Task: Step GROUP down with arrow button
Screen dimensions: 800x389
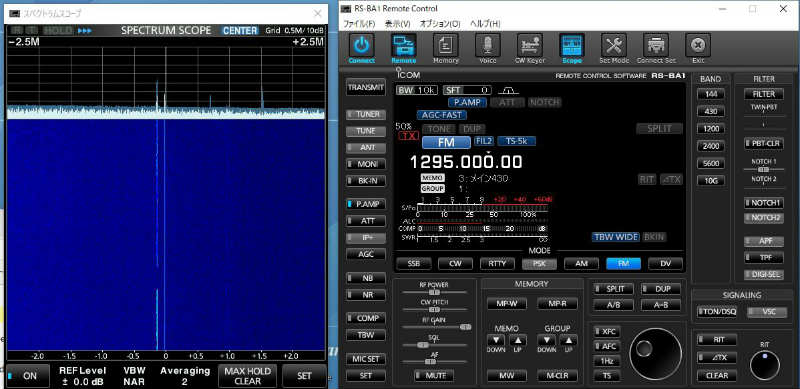Action: pos(547,341)
